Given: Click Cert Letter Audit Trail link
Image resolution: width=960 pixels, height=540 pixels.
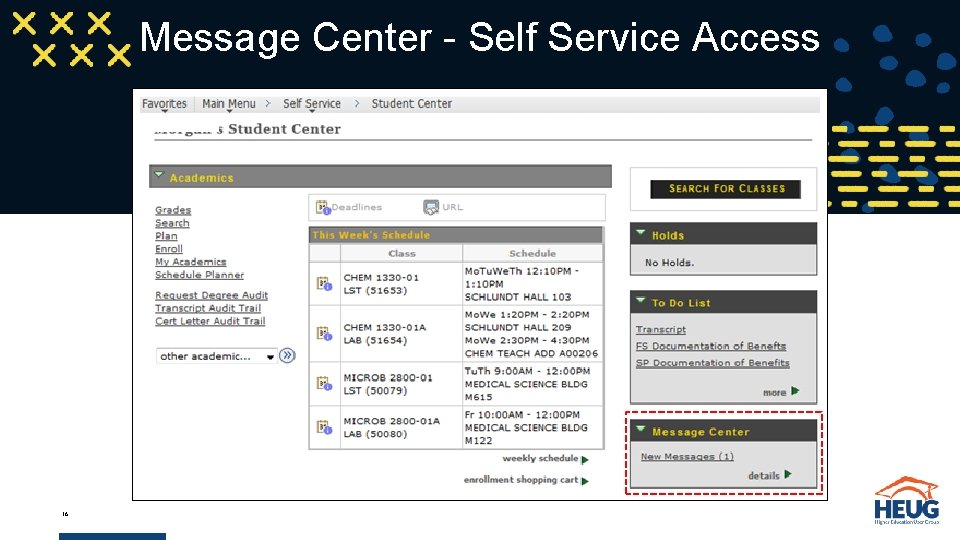Looking at the screenshot, I should point(210,321).
